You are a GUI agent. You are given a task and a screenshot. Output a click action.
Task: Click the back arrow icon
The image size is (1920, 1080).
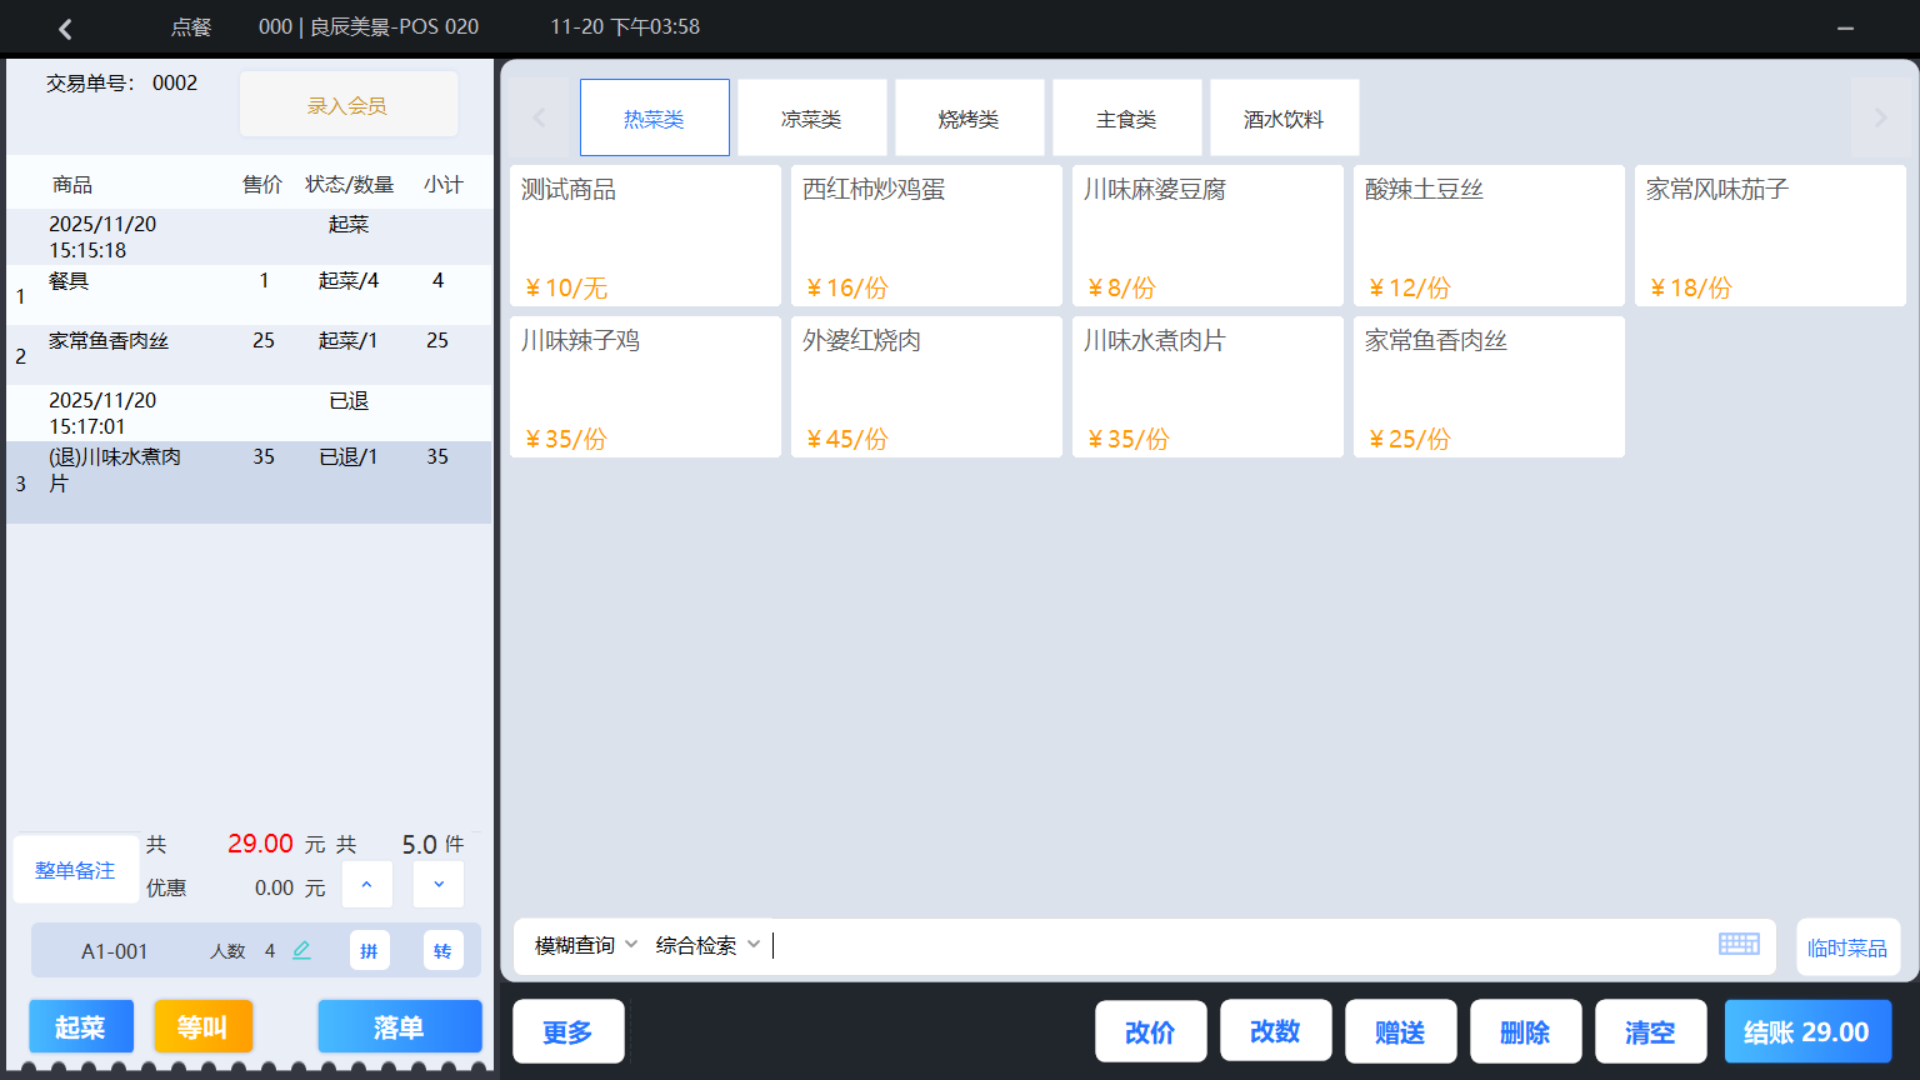click(x=66, y=28)
